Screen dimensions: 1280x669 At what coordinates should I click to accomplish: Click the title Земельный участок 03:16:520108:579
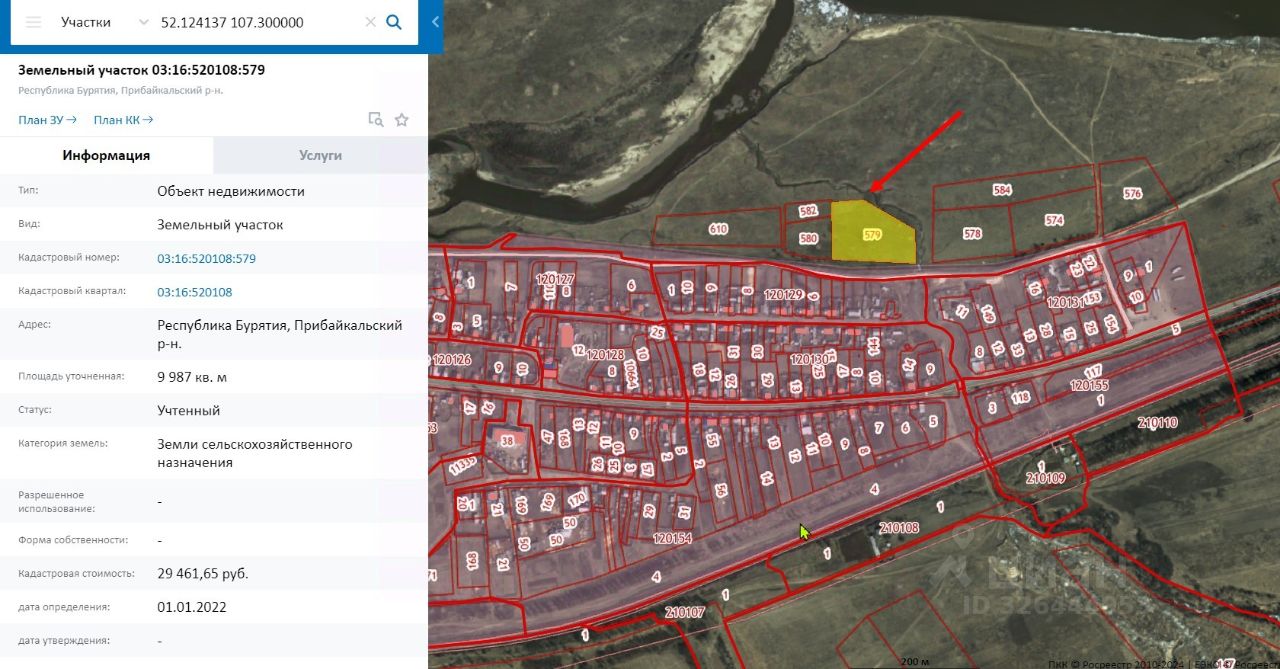click(141, 70)
